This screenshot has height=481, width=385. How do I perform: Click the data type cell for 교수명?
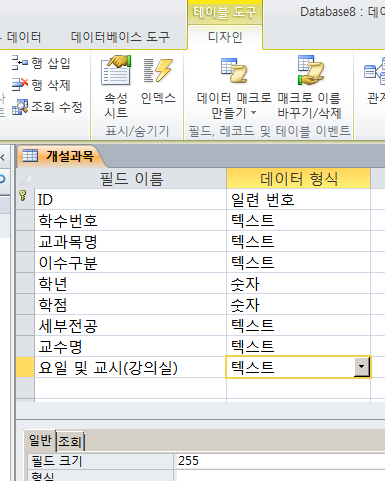[x=298, y=346]
